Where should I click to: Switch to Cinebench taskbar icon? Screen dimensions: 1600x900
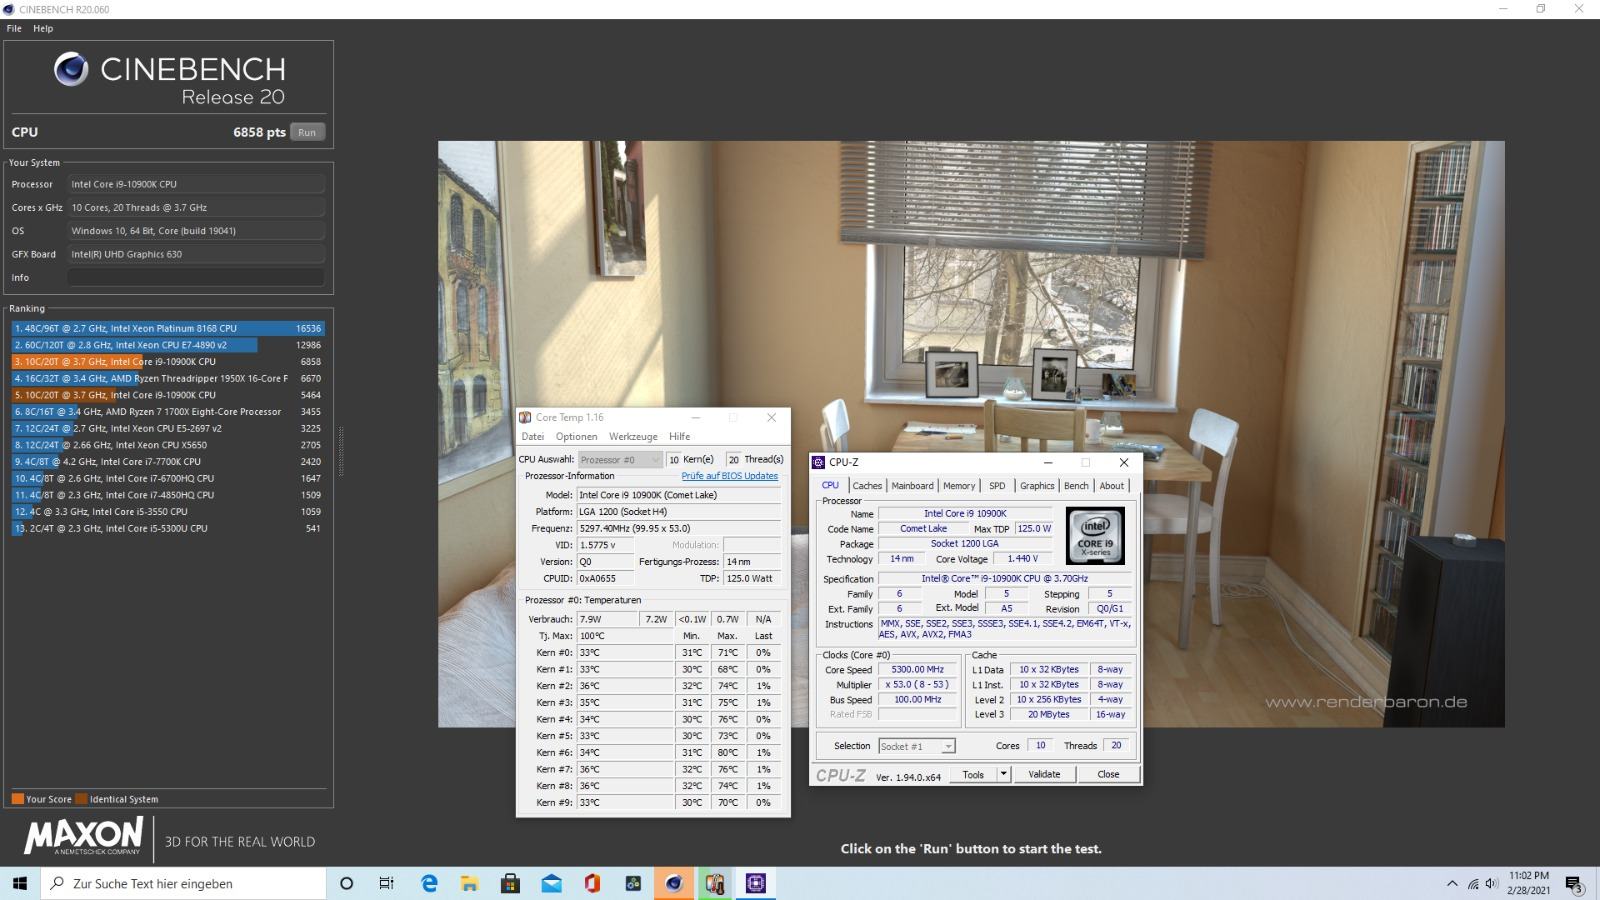674,883
